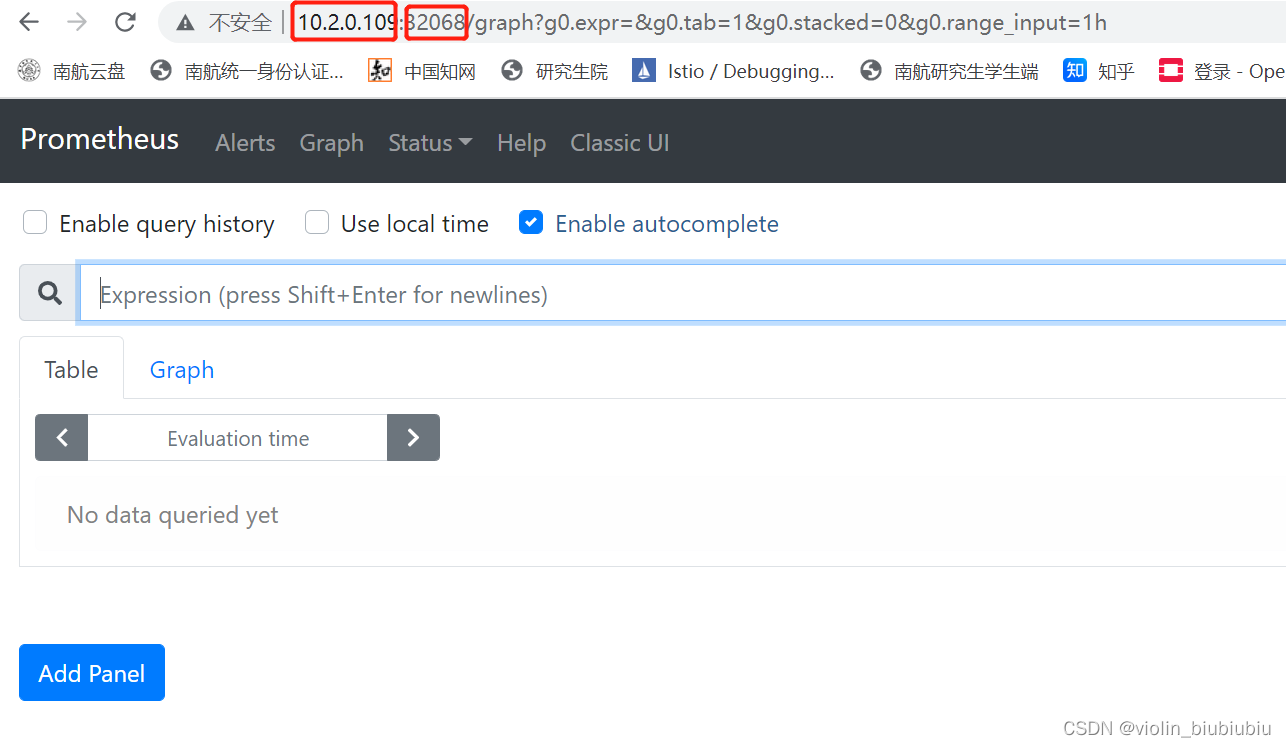Click the magnifier search icon beside expression
This screenshot has height=747, width=1286.
coord(49,293)
